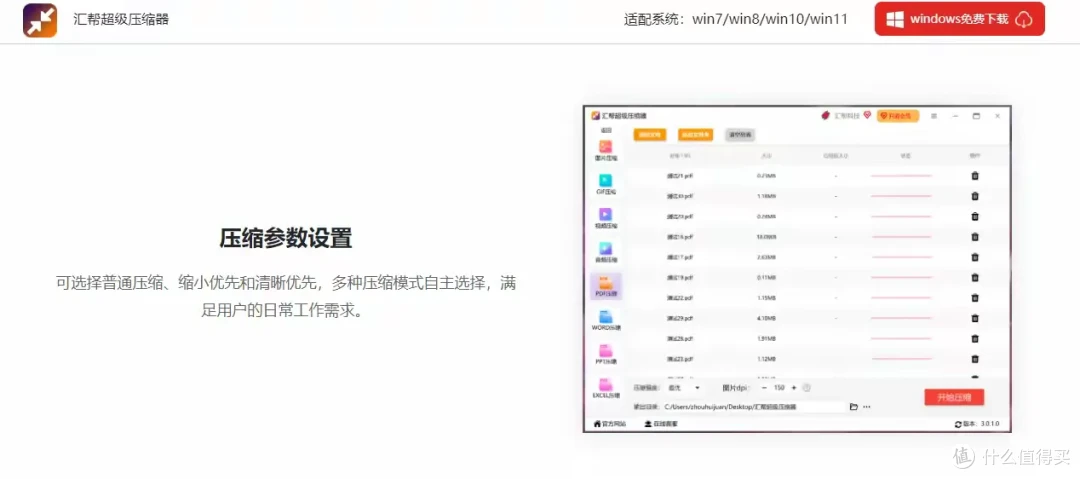Click the 适配系统 win7/win8/win10/win11 text

pos(736,19)
